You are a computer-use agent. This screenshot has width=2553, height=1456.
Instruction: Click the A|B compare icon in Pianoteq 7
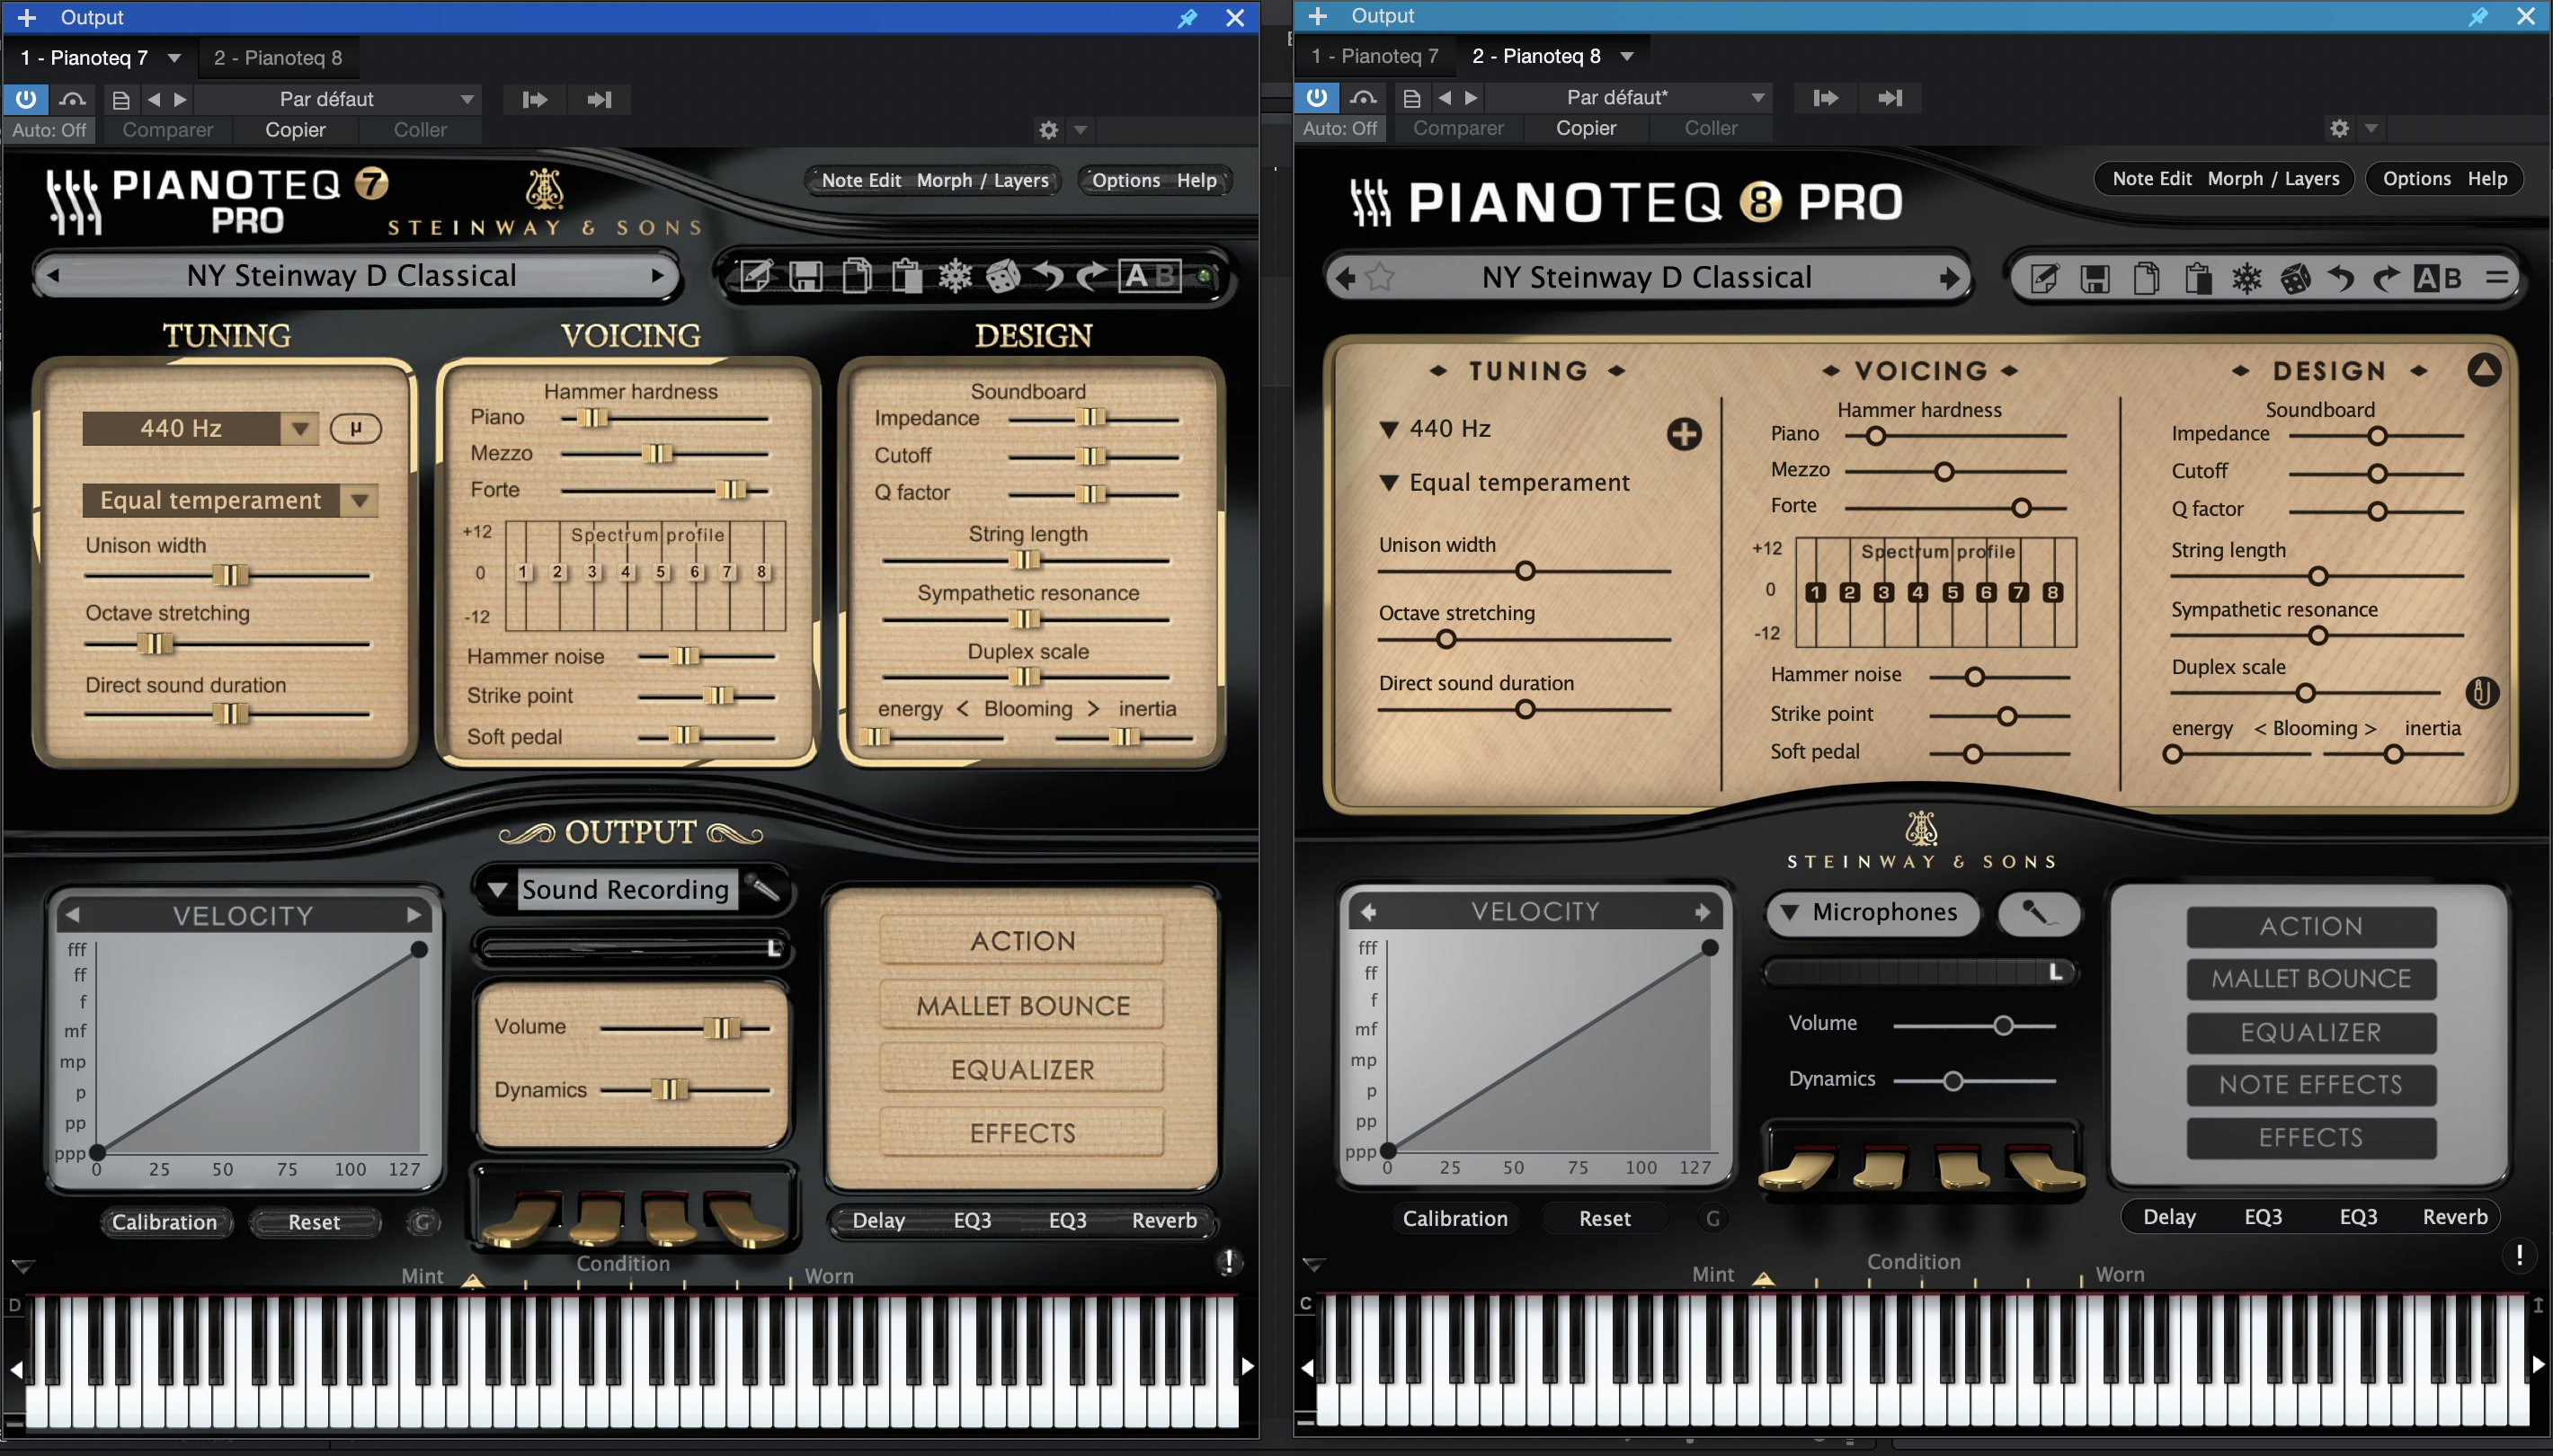[1150, 276]
